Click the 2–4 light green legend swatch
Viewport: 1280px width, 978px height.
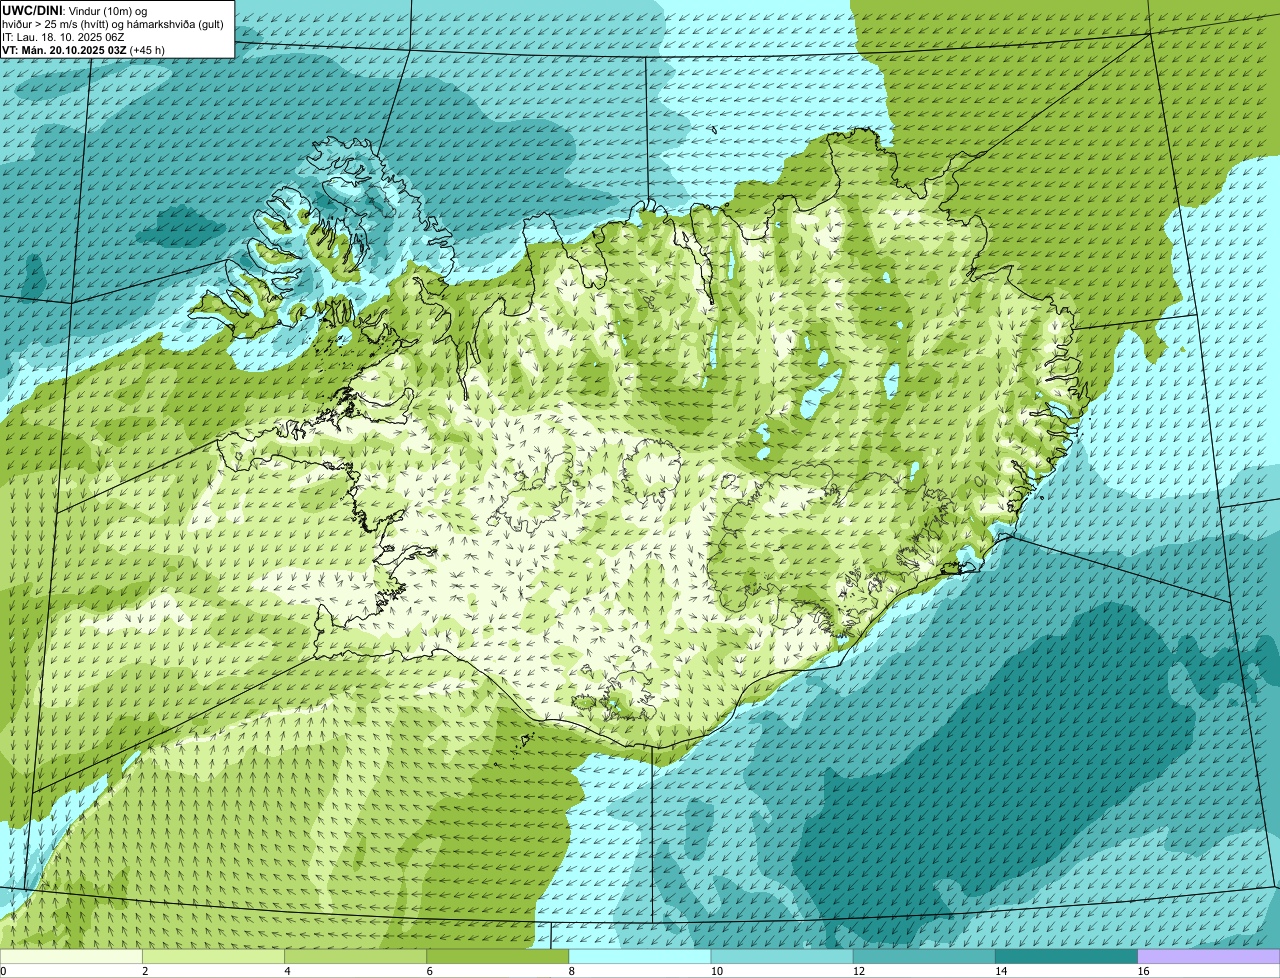pos(213,957)
